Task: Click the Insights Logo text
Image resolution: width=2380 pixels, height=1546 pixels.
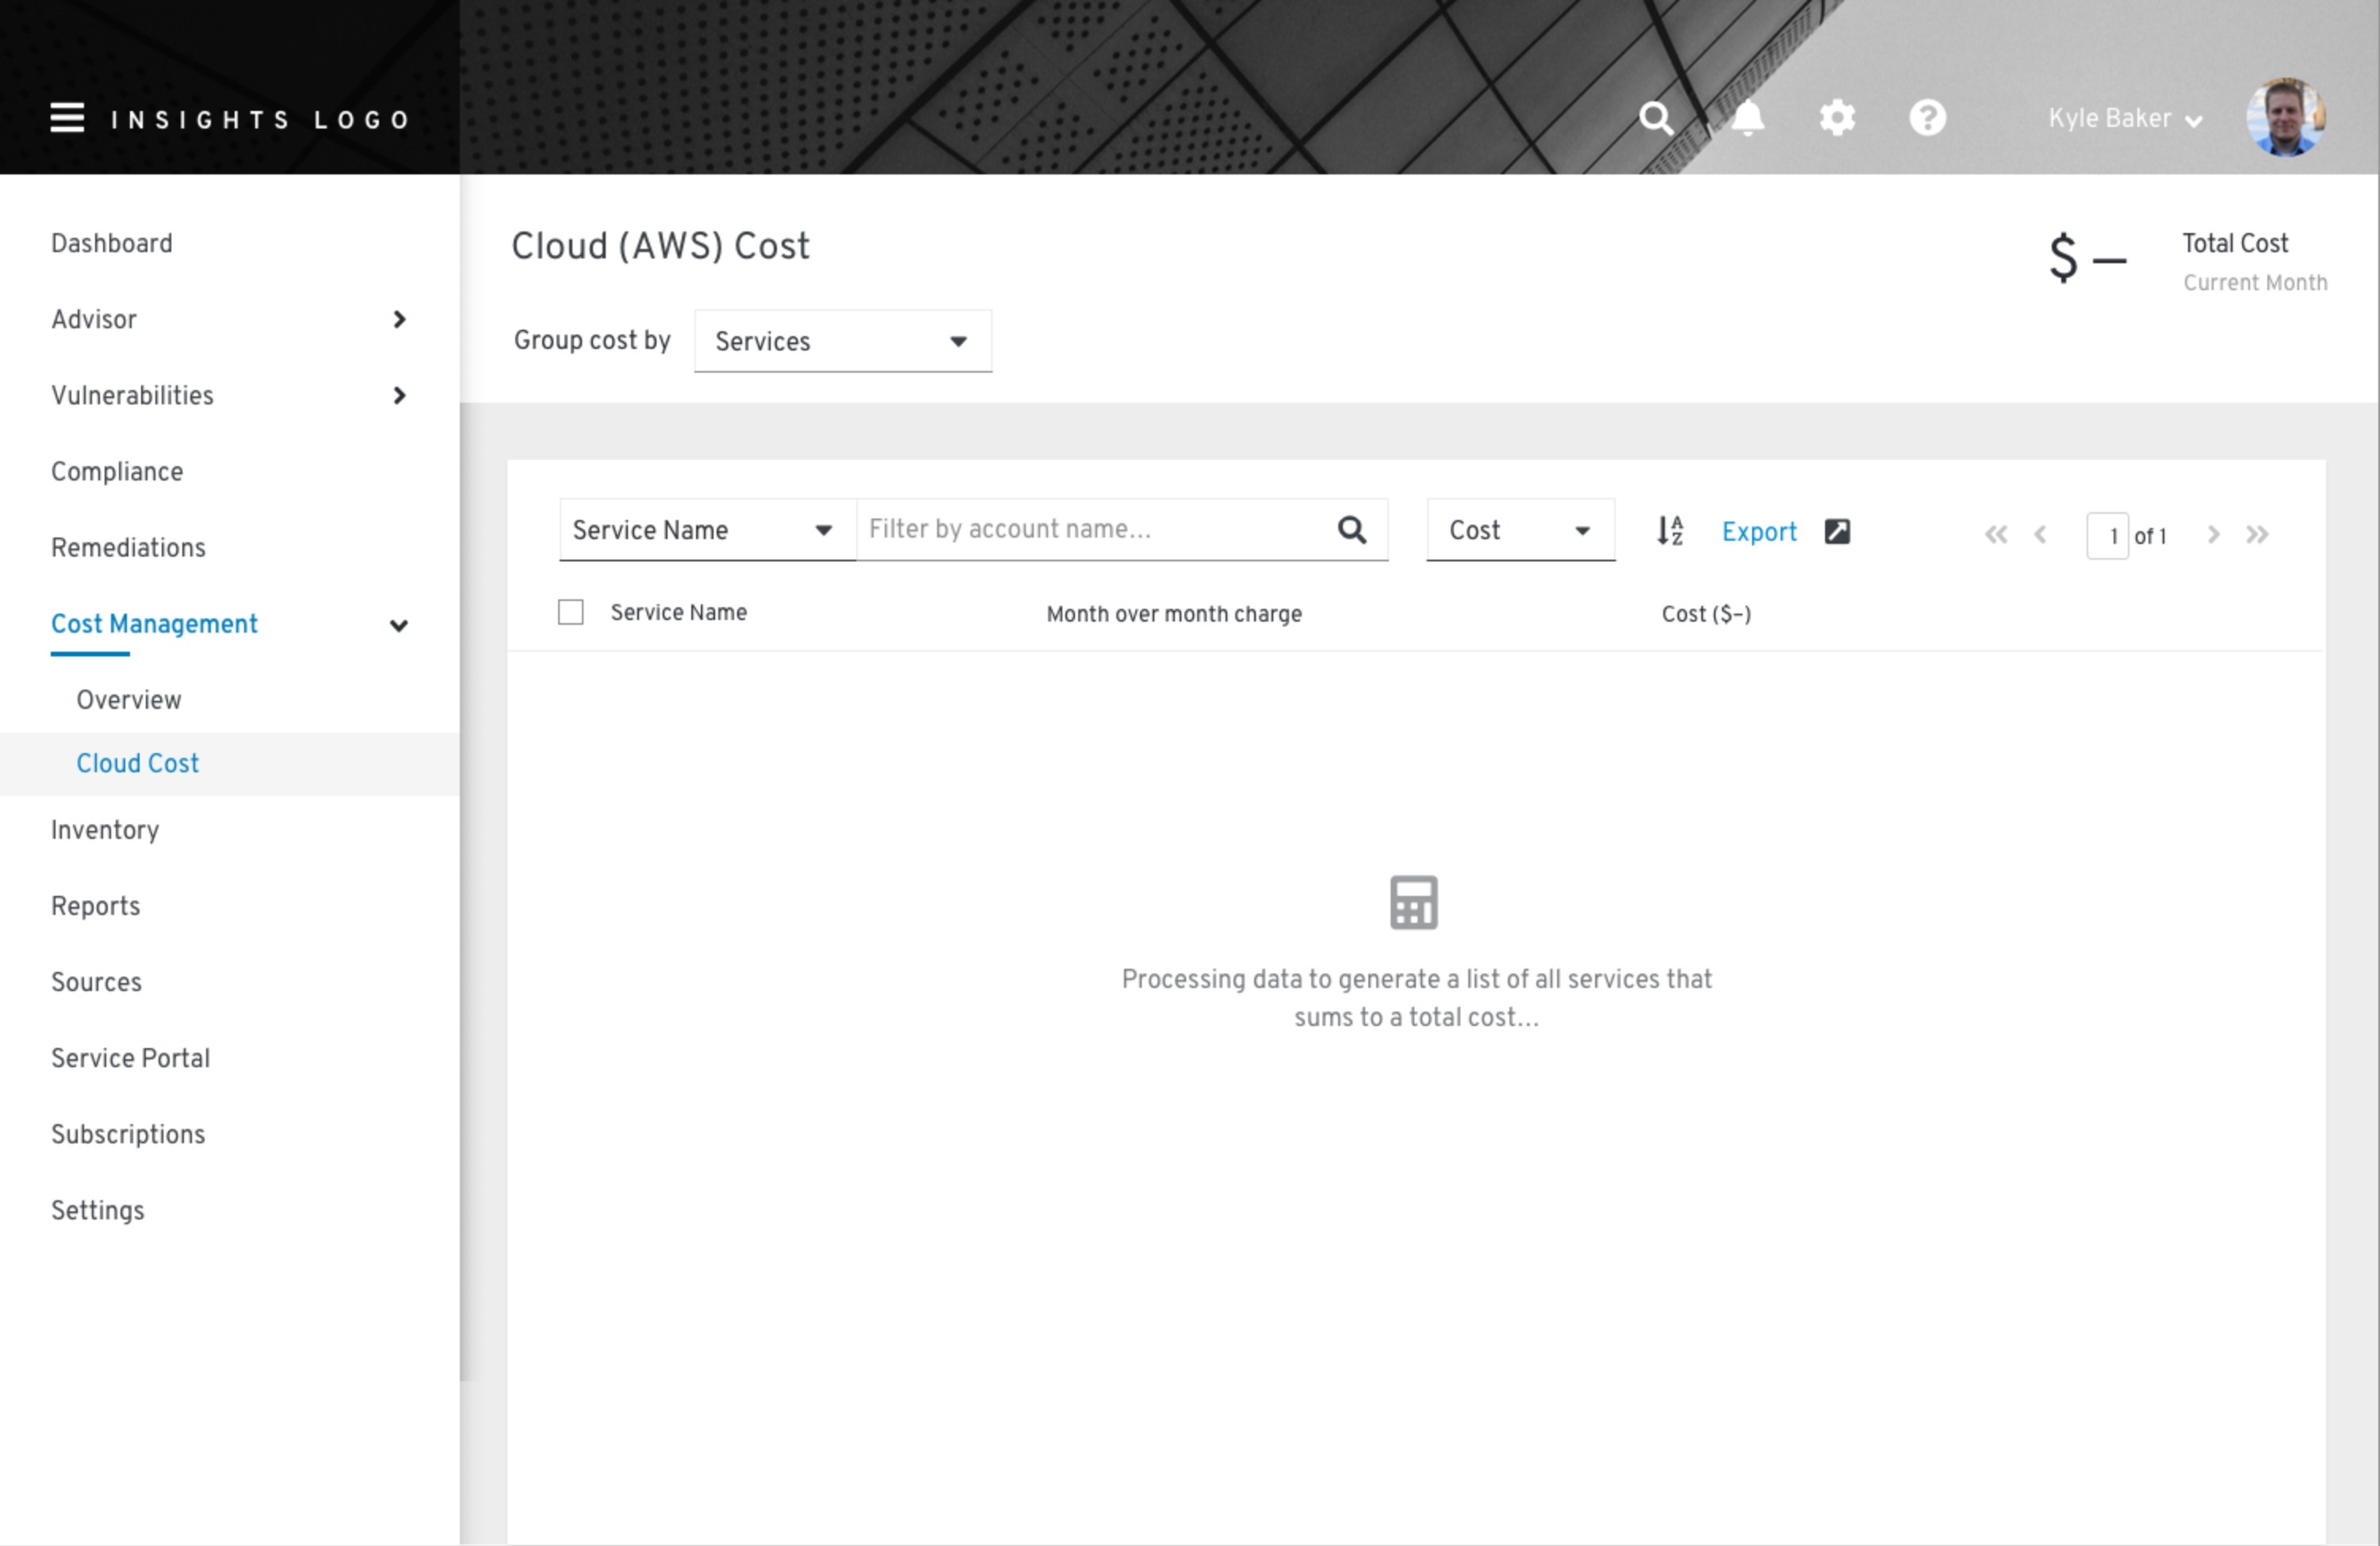Action: [x=260, y=120]
